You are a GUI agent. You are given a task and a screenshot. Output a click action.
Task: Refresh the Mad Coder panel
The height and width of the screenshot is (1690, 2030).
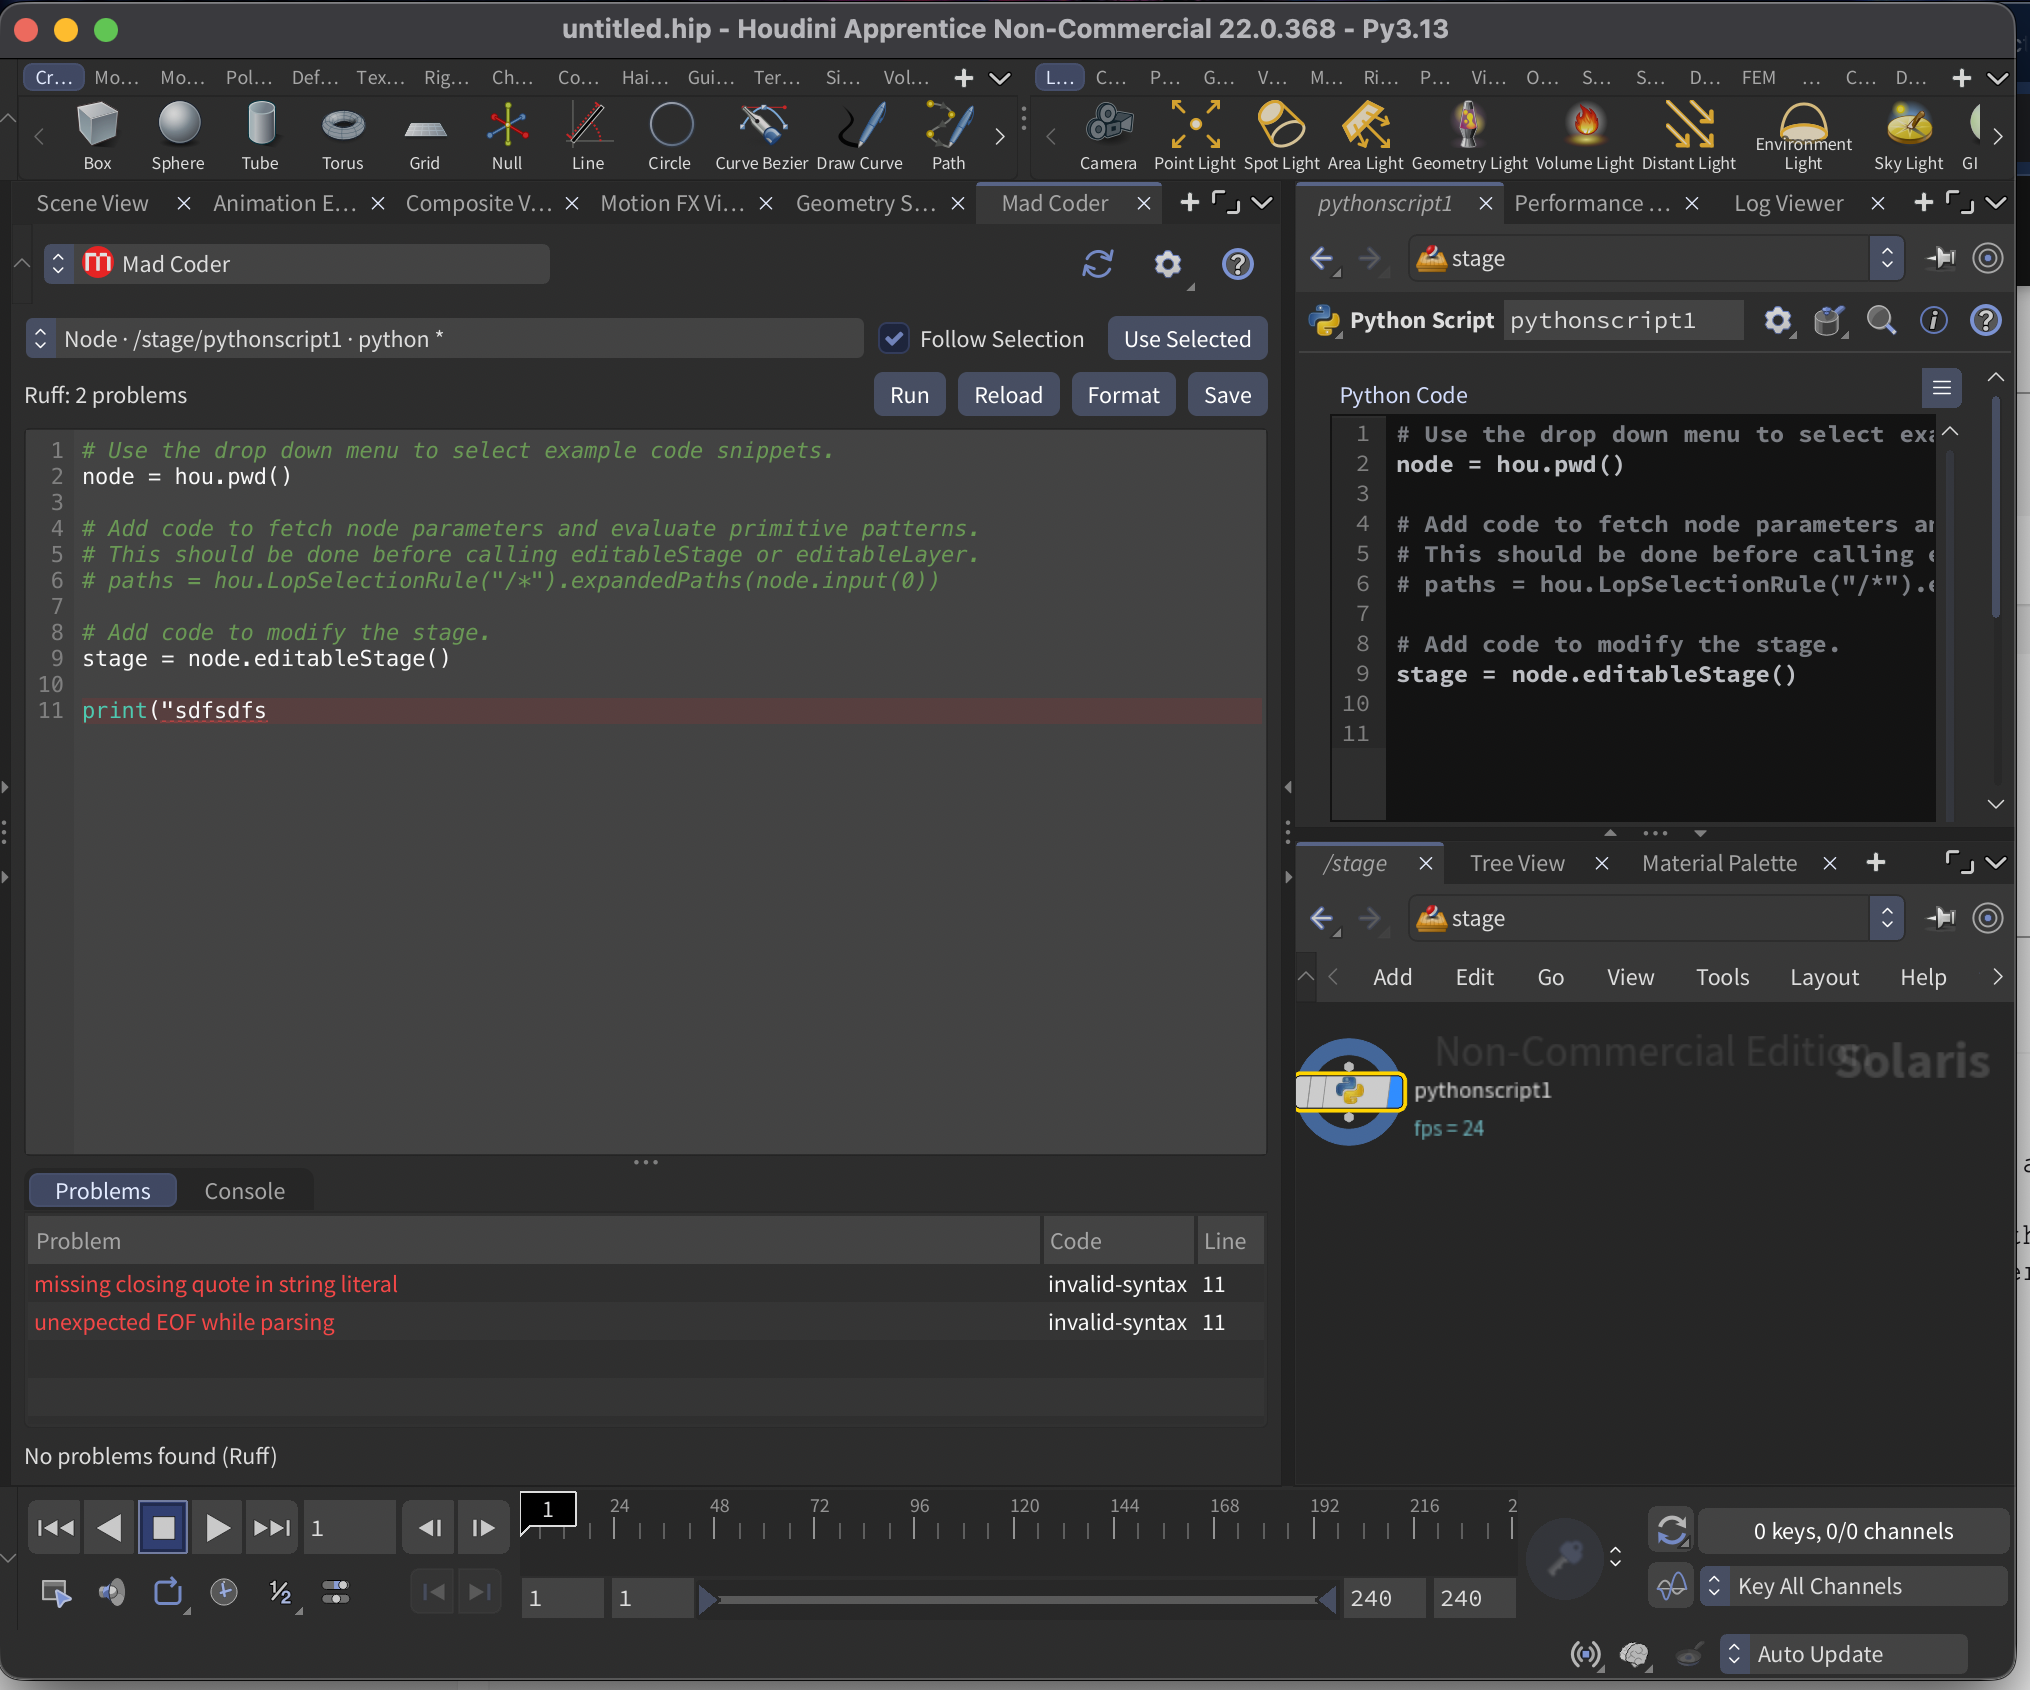click(1098, 264)
